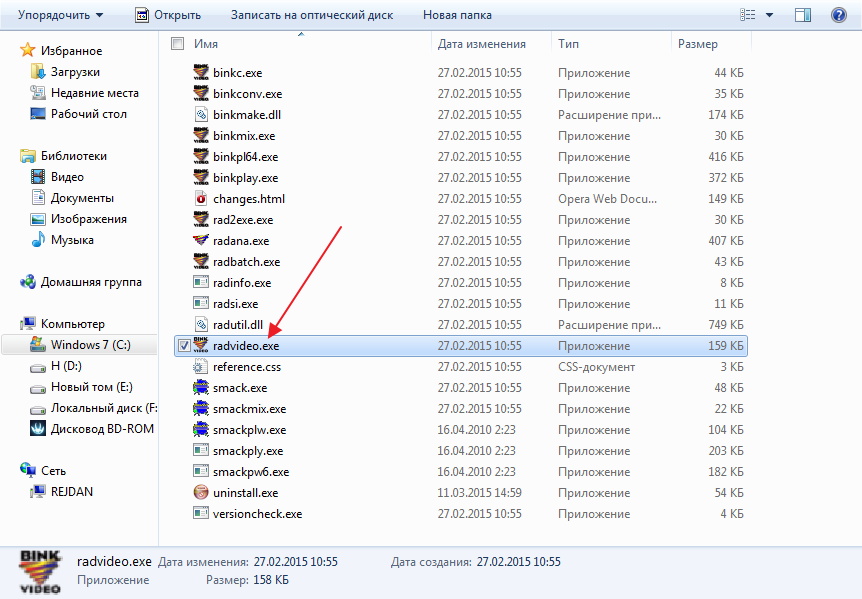This screenshot has height=599, width=862.
Task: Click the radsi.exe icon
Action: pos(201,303)
